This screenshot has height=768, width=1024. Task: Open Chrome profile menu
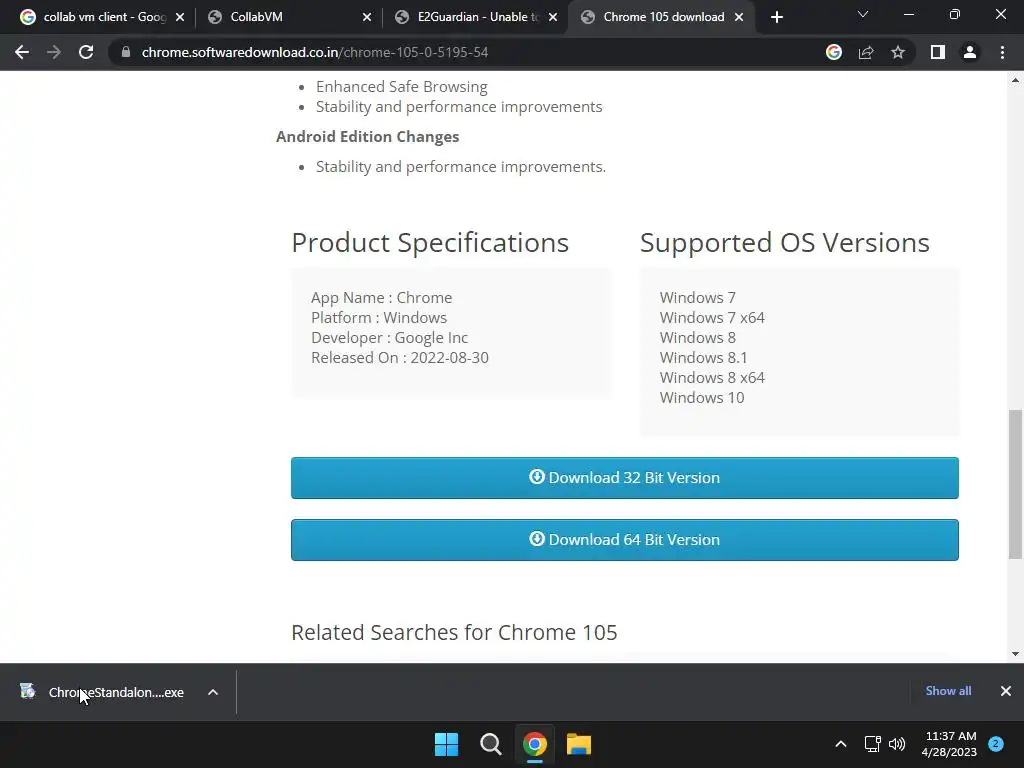click(x=969, y=52)
